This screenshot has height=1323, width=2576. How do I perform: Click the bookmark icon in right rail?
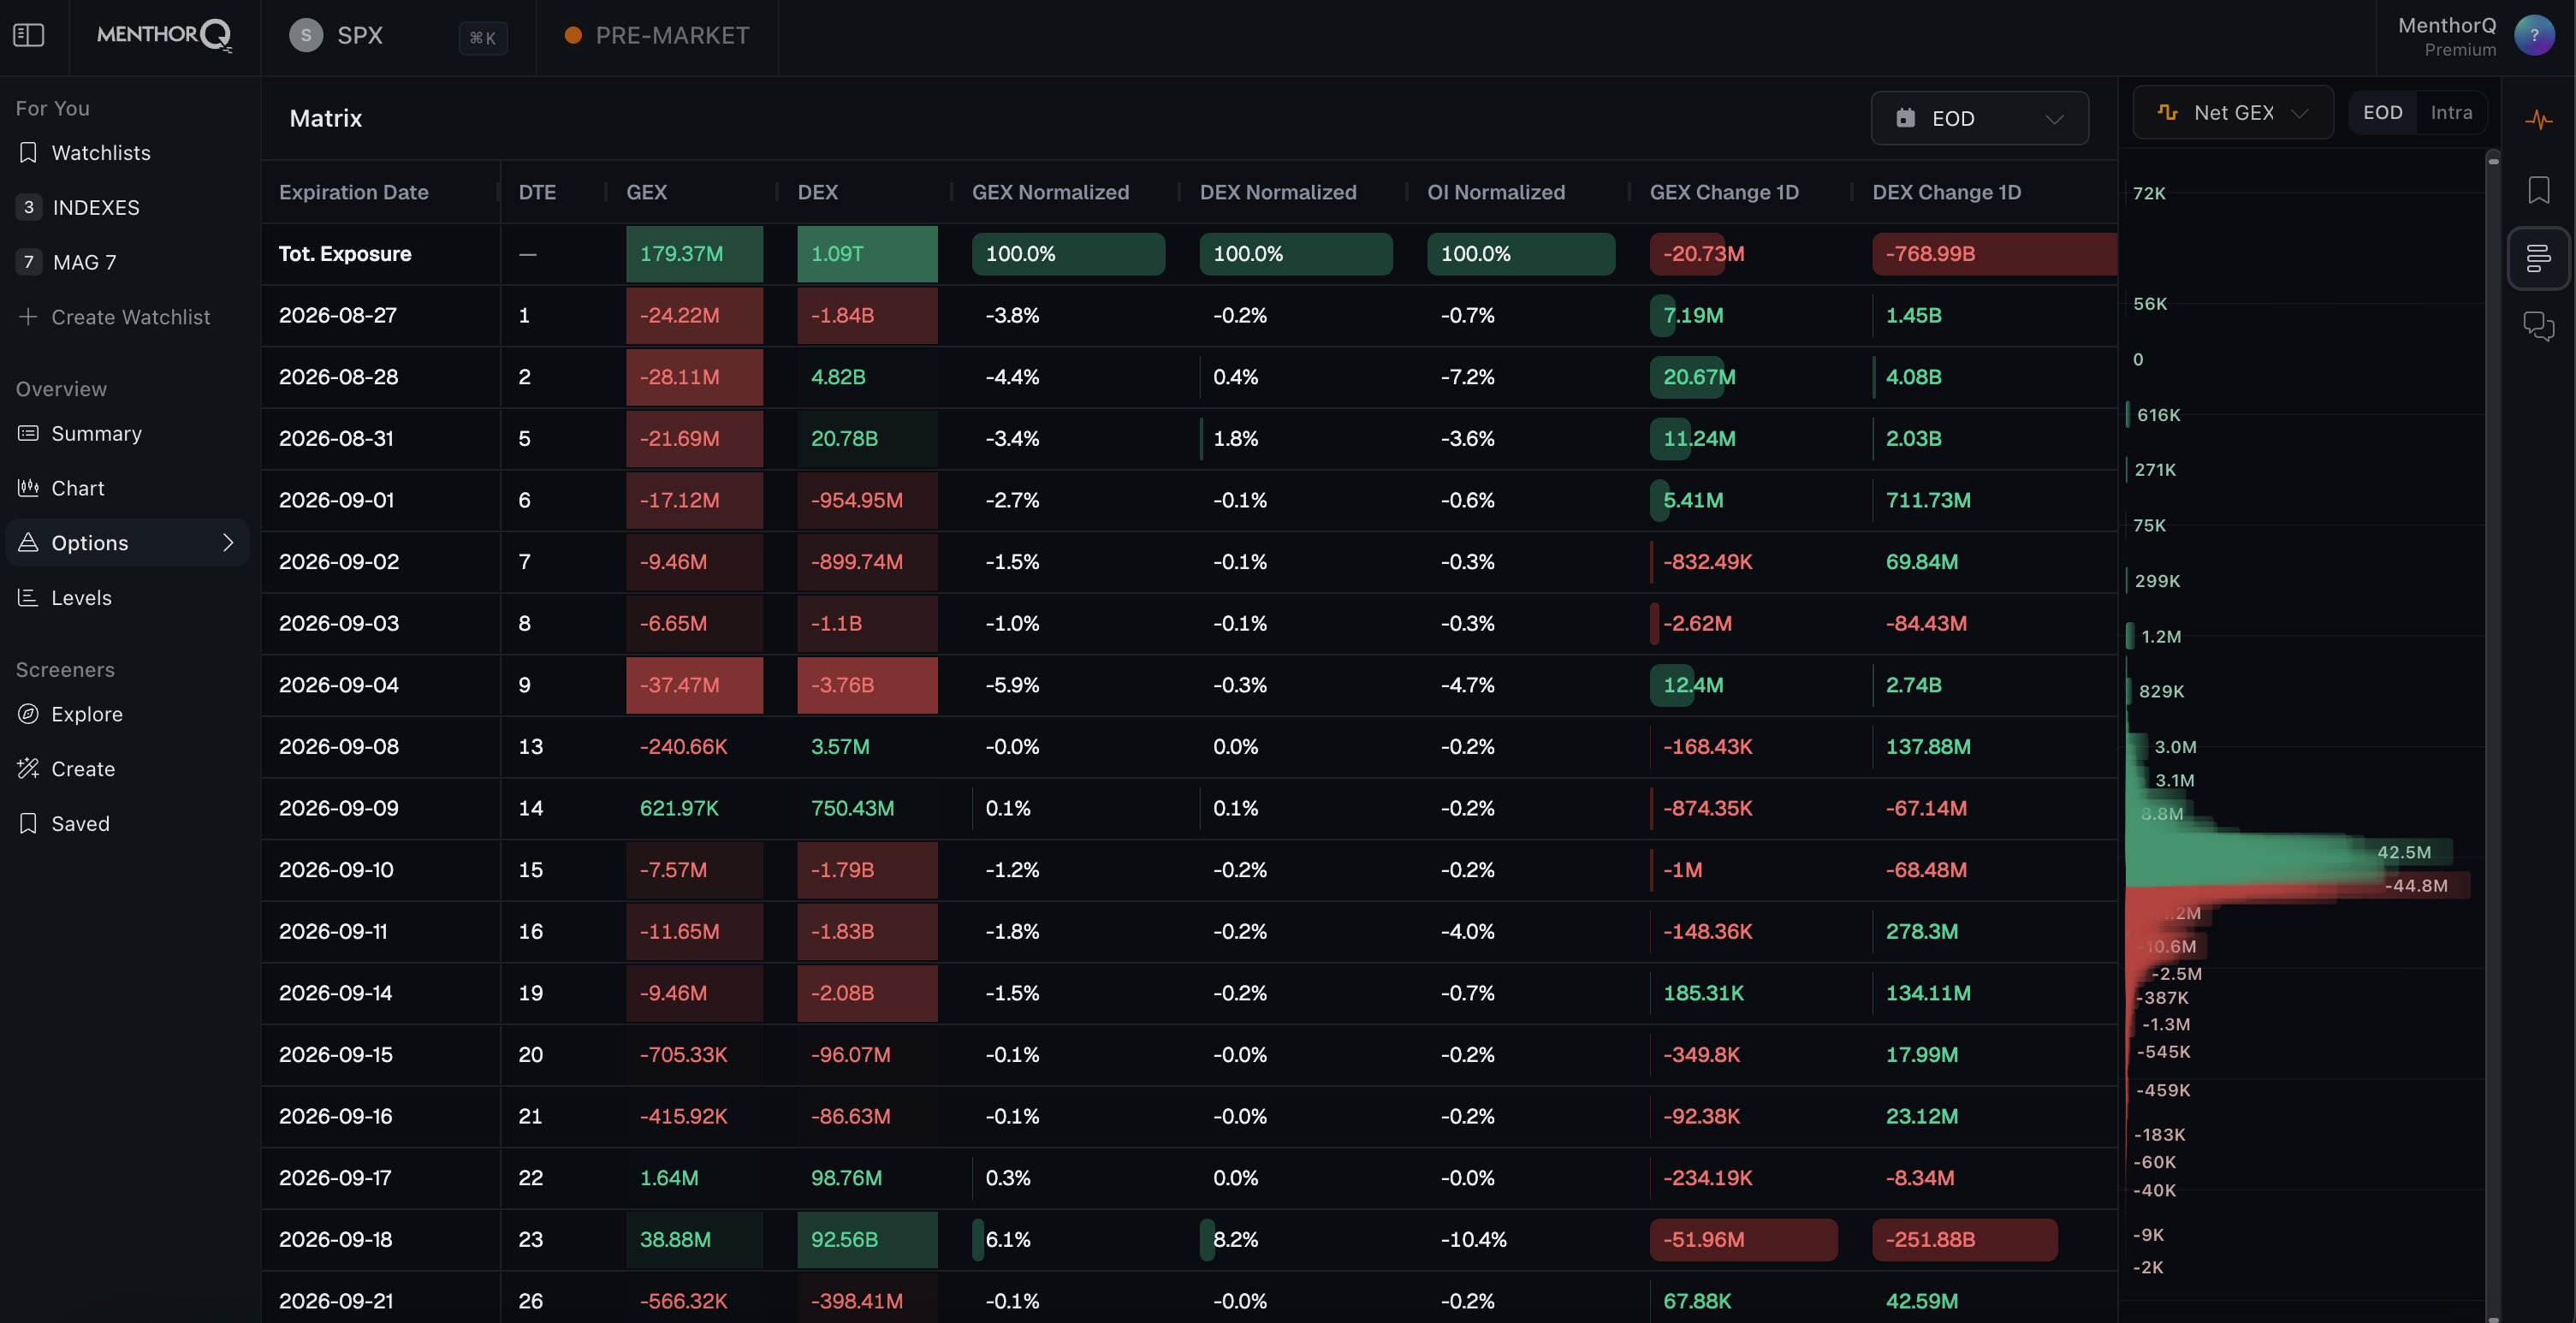click(x=2539, y=190)
